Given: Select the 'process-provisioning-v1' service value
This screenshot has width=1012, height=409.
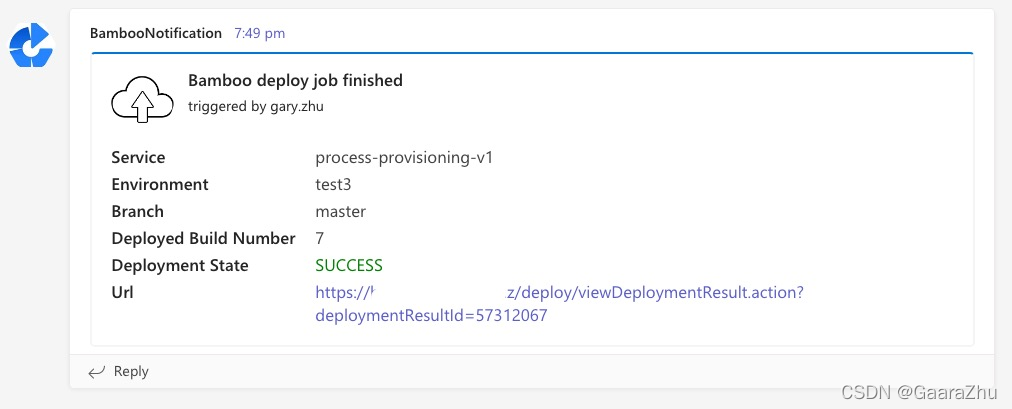Looking at the screenshot, I should click(x=404, y=158).
